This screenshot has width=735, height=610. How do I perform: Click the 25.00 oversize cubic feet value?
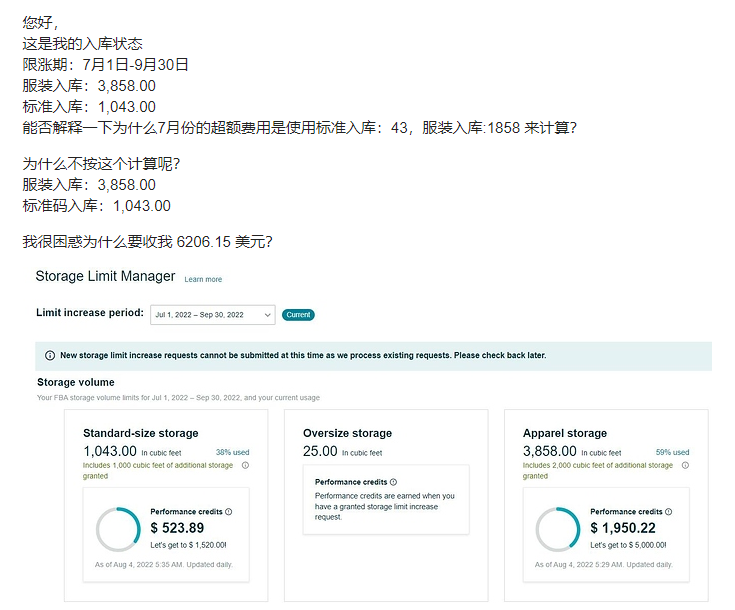(x=320, y=451)
